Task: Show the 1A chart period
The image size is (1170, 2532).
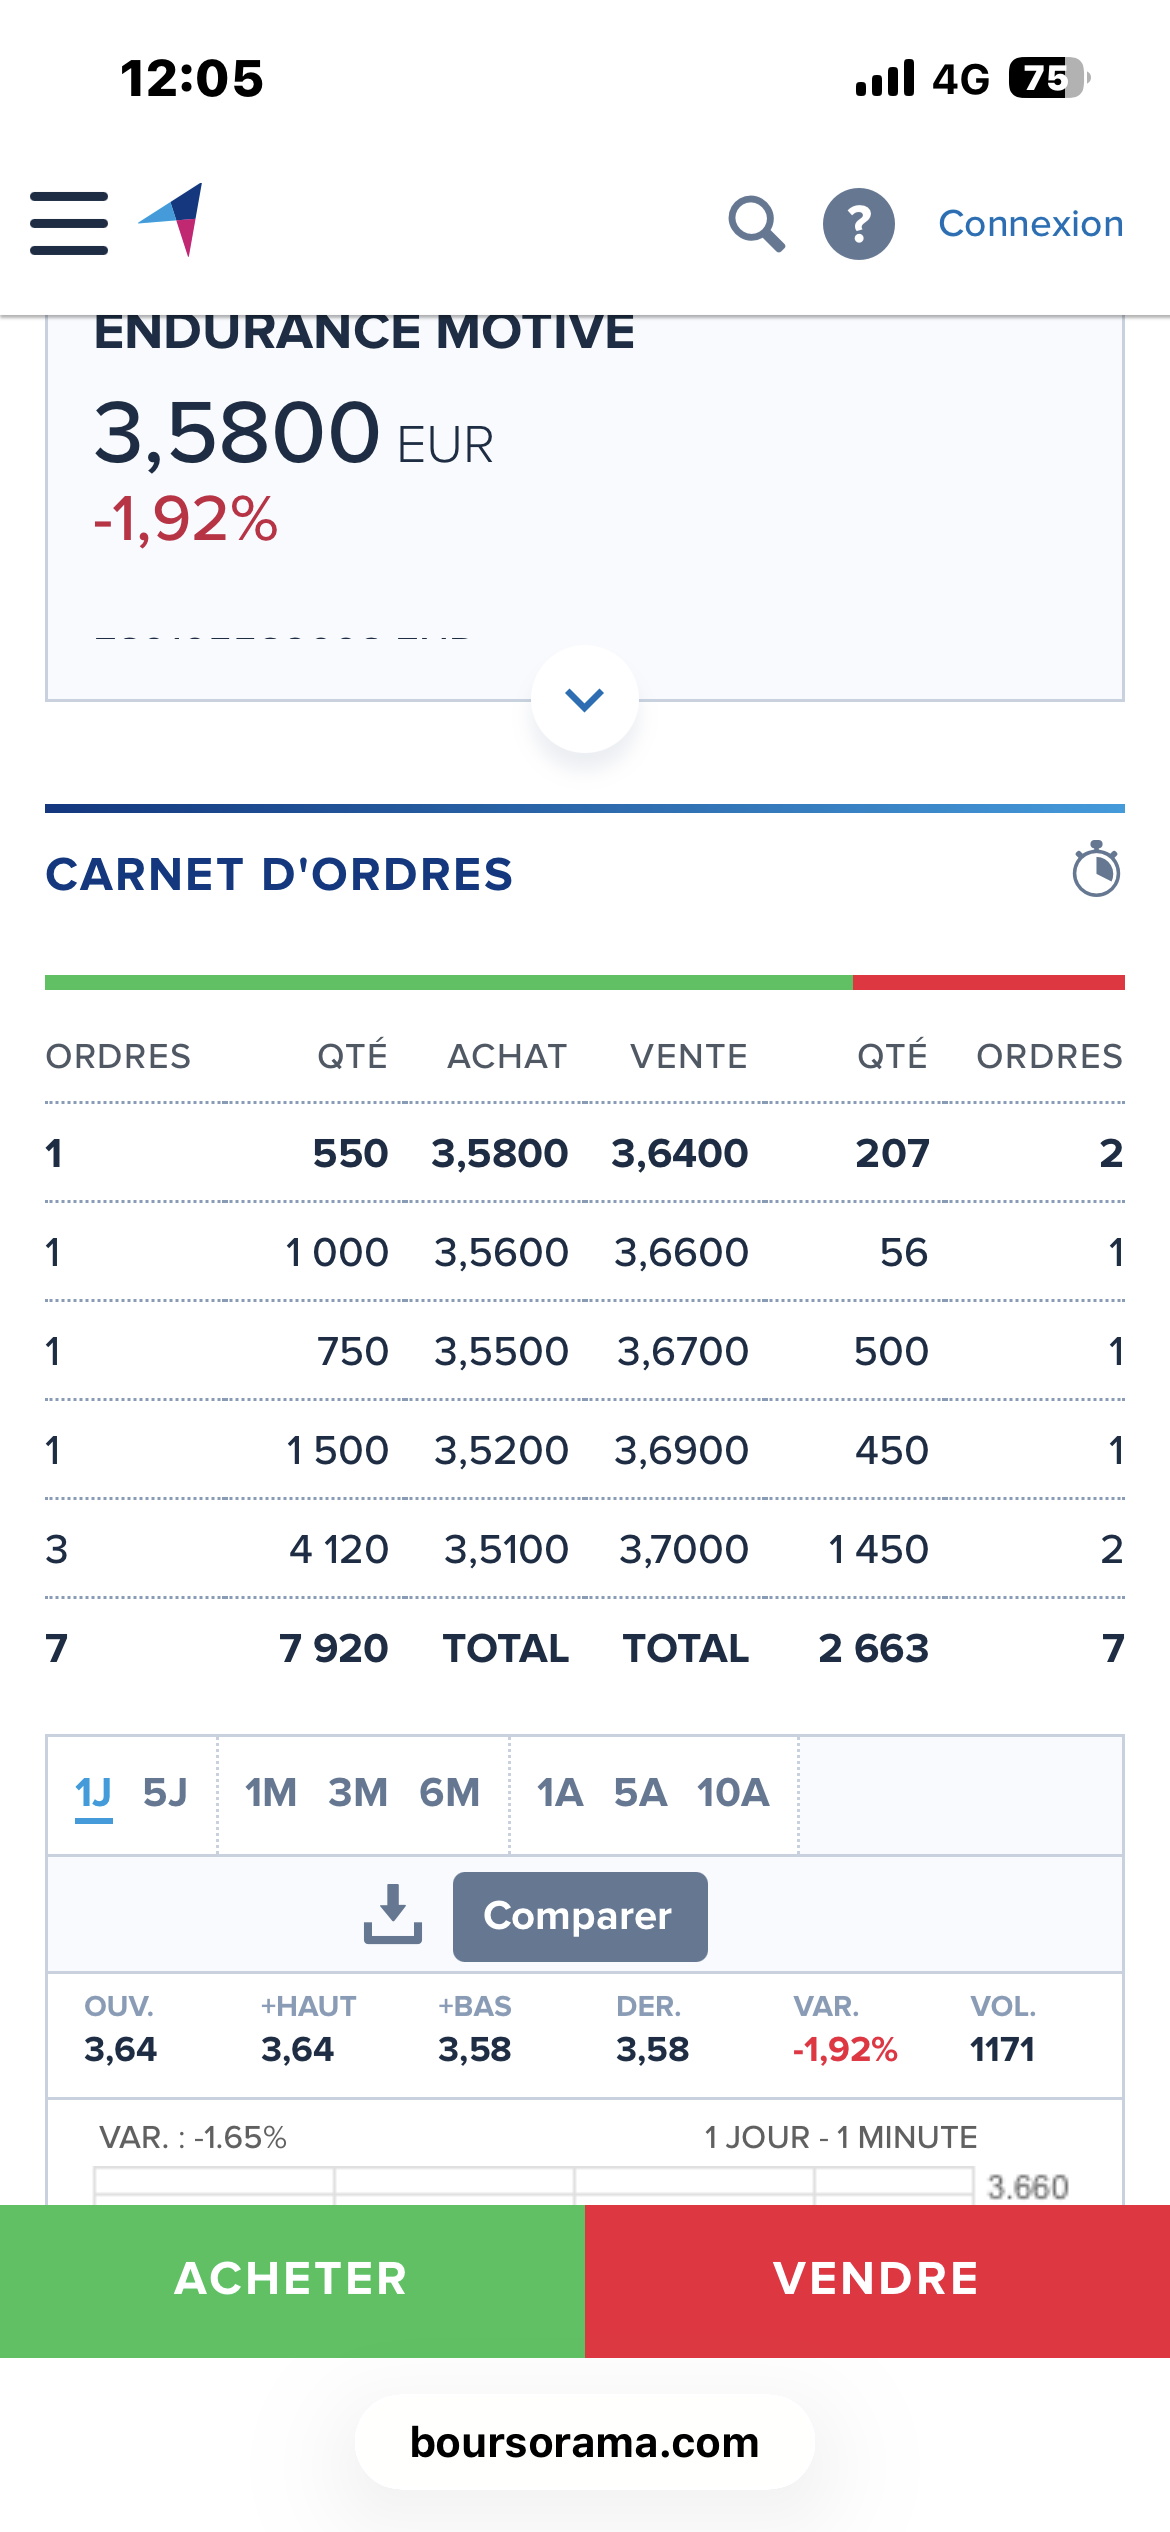Action: (x=560, y=1793)
